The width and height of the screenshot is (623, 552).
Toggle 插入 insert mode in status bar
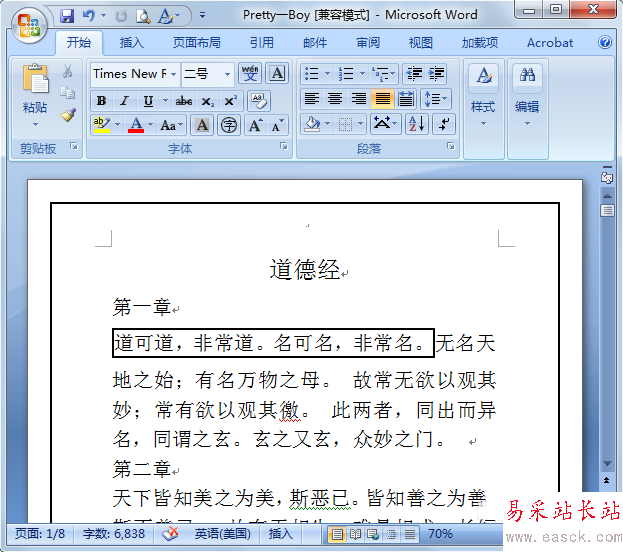281,534
